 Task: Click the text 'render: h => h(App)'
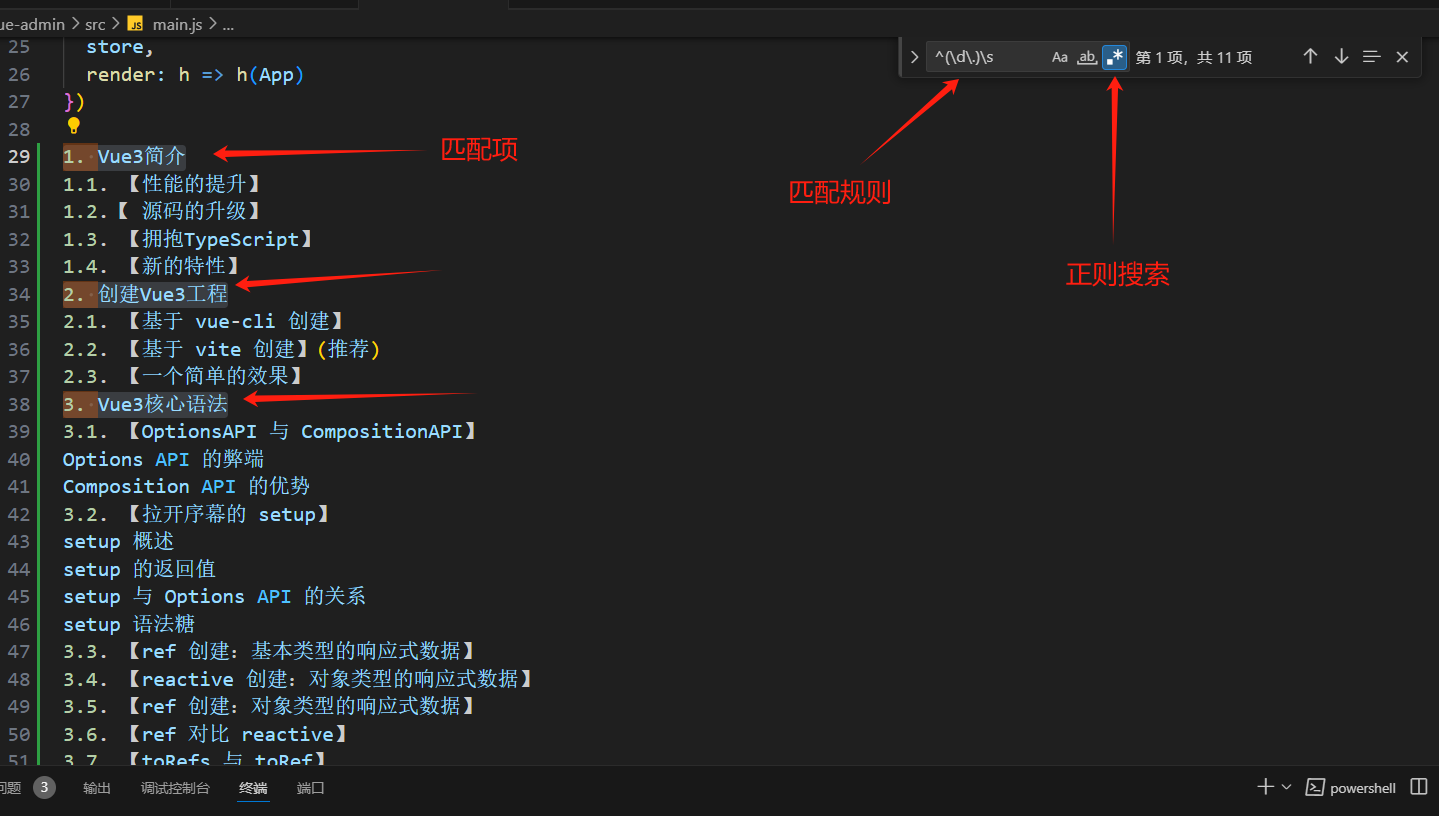tap(195, 74)
